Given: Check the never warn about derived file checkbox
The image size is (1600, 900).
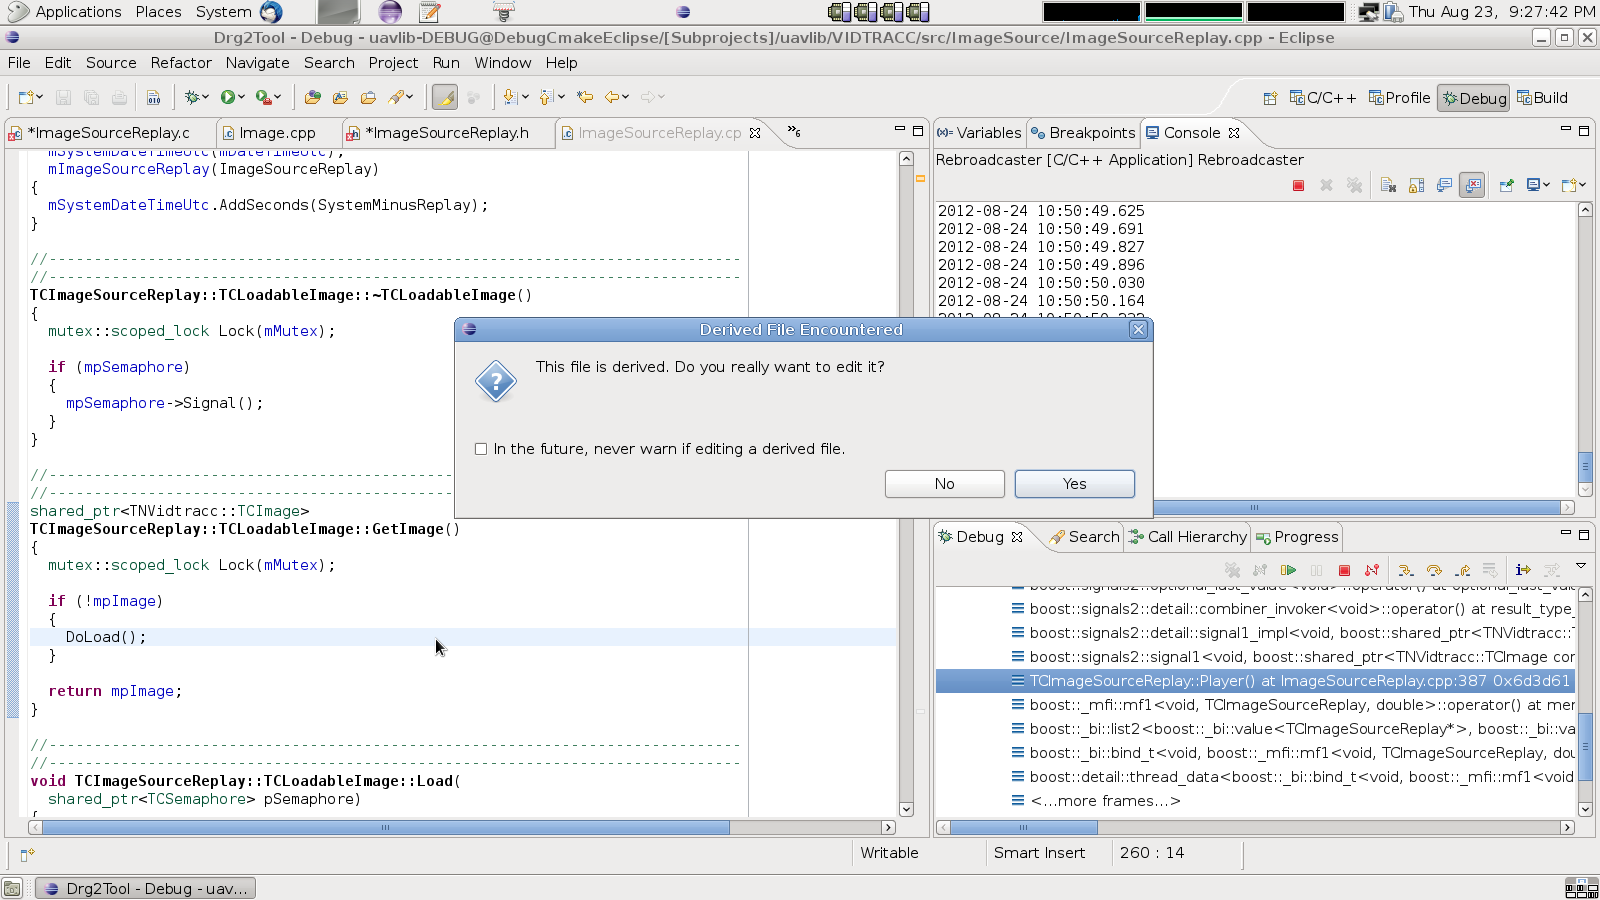Looking at the screenshot, I should coord(481,449).
